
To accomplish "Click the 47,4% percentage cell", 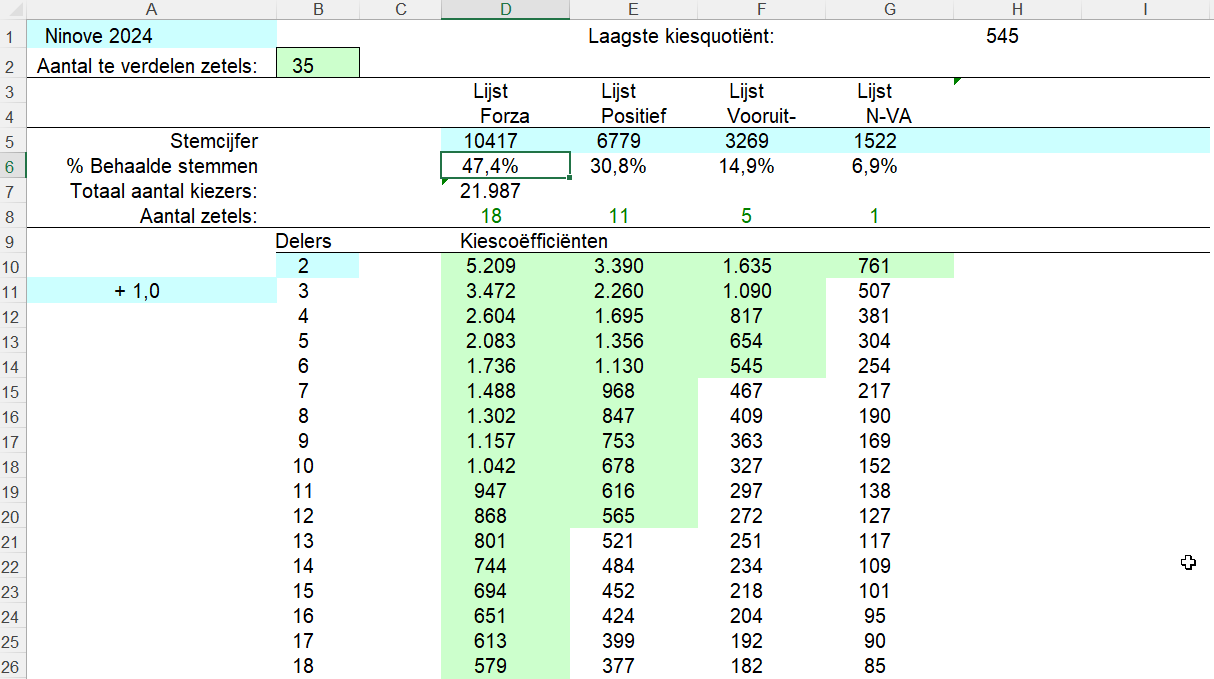I will click(x=505, y=166).
